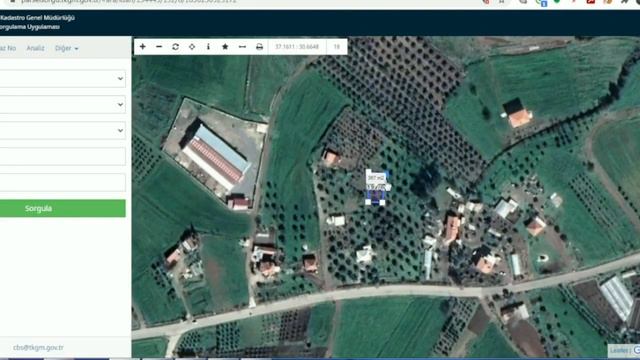This screenshot has height=360, width=640.
Task: Click the m2 area measurement label on map
Action: coord(376,178)
